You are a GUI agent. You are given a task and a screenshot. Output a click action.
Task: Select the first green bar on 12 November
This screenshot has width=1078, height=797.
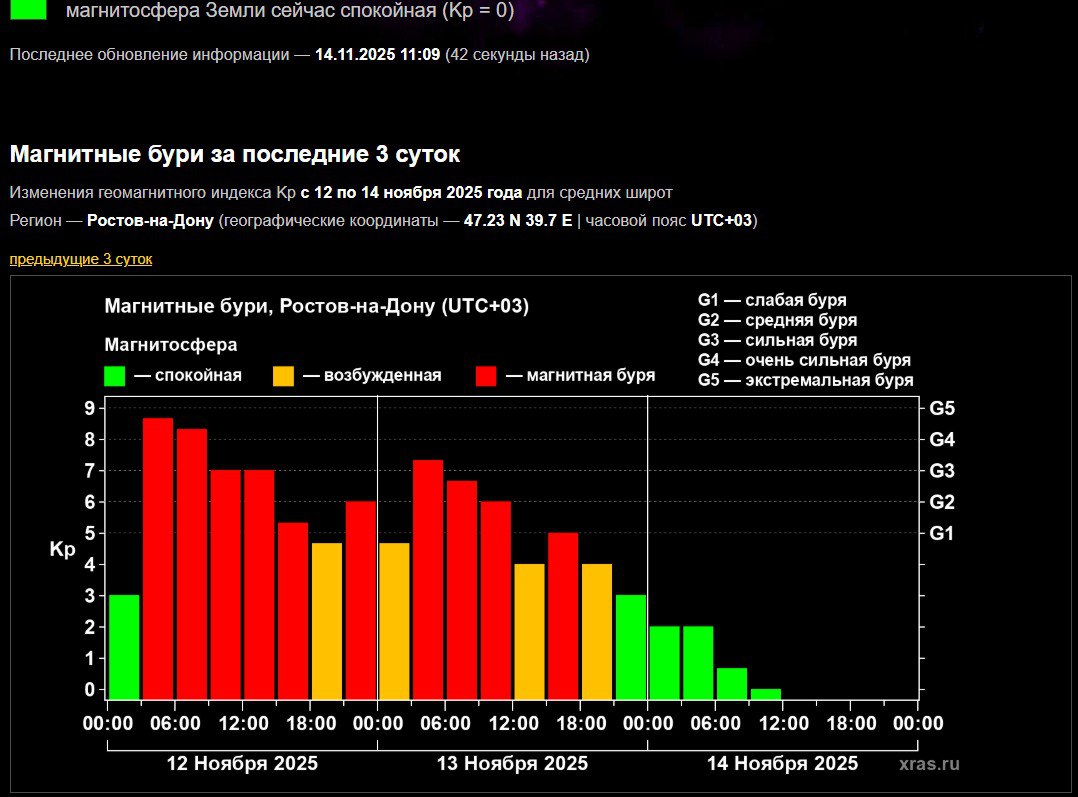coord(124,647)
